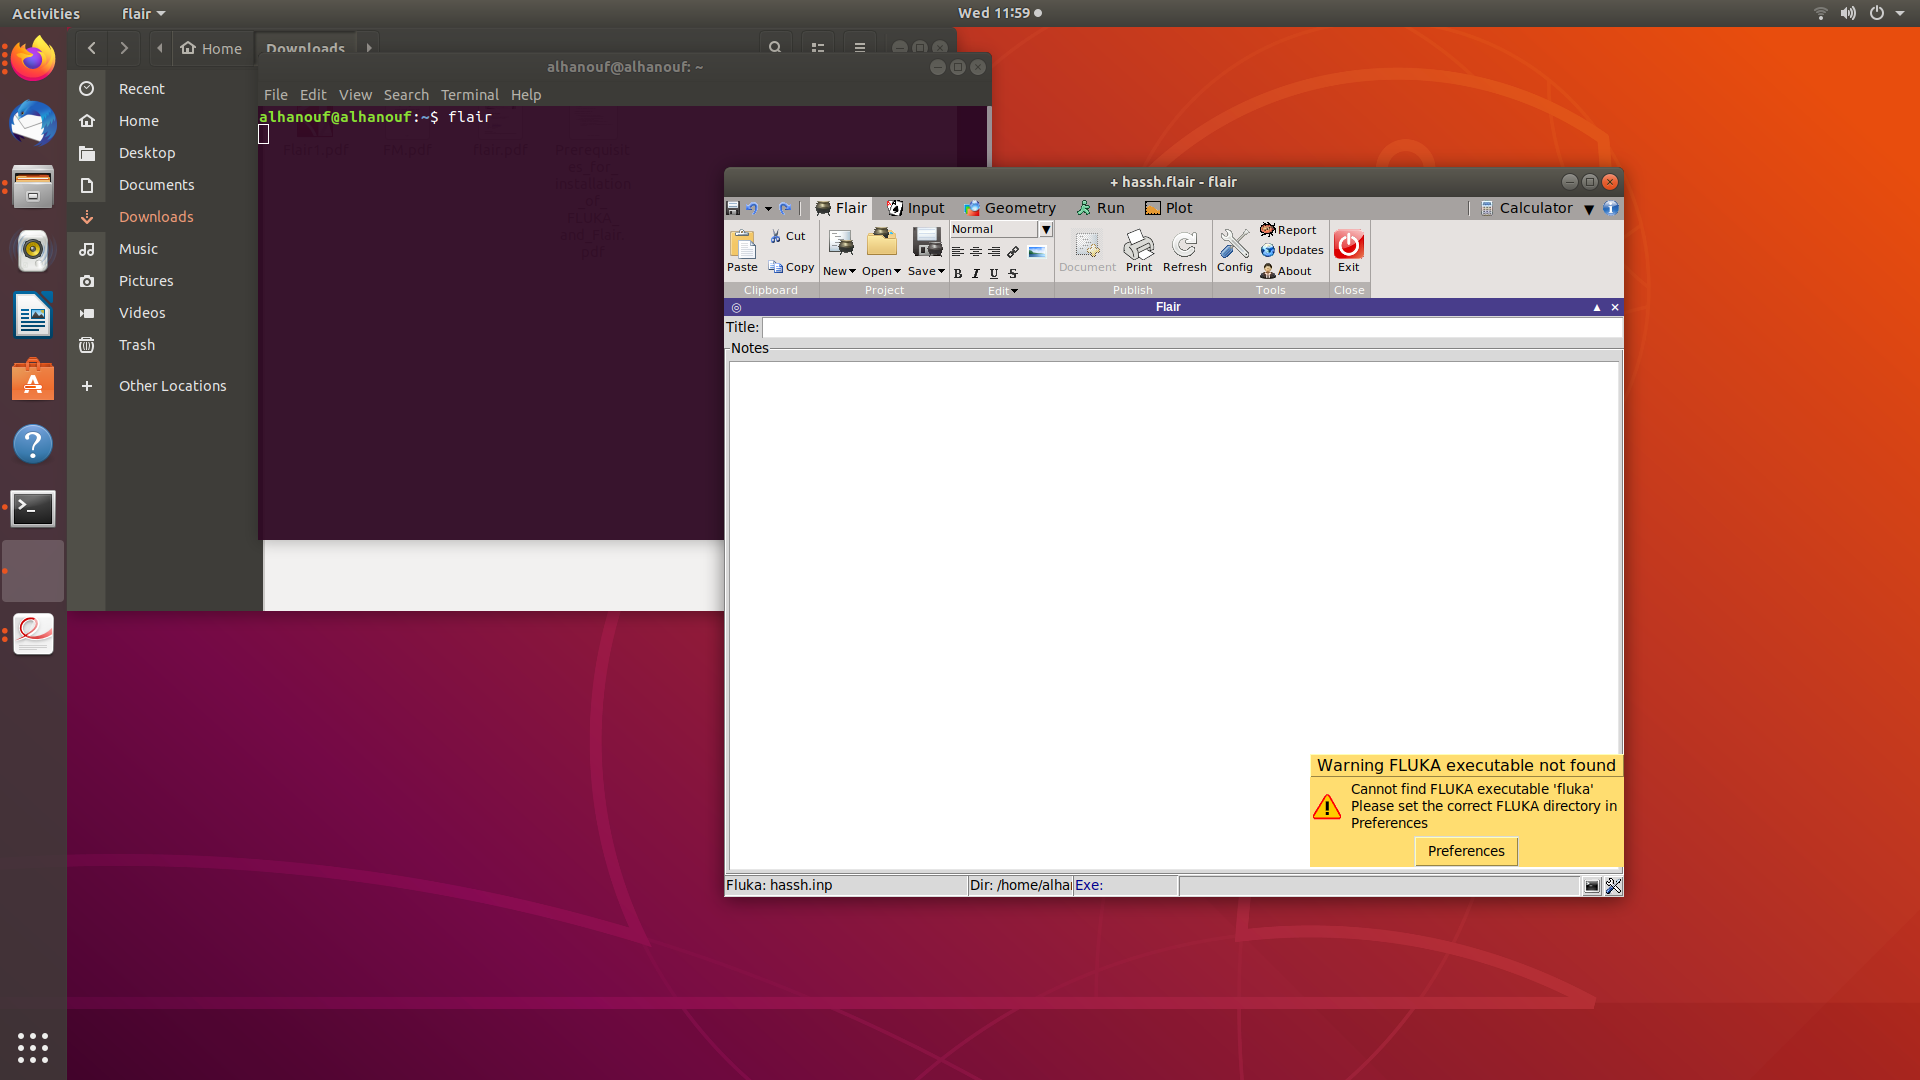Toggle strikethrough formatting

[1013, 273]
